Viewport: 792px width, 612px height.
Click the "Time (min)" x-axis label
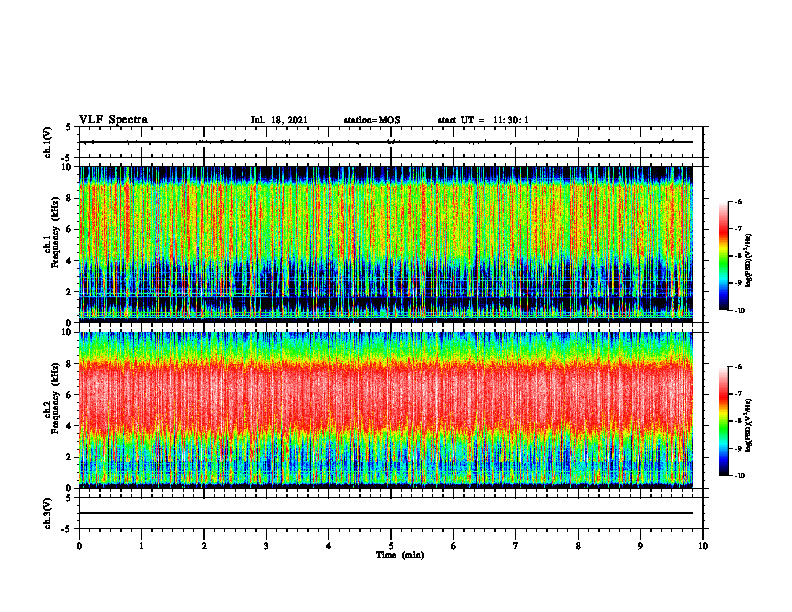coord(400,555)
